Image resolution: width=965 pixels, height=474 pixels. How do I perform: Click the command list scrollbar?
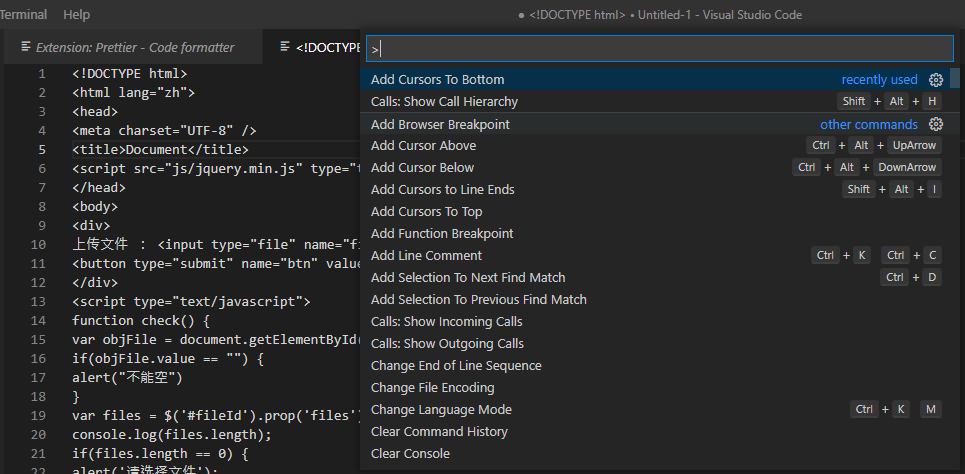[955, 90]
